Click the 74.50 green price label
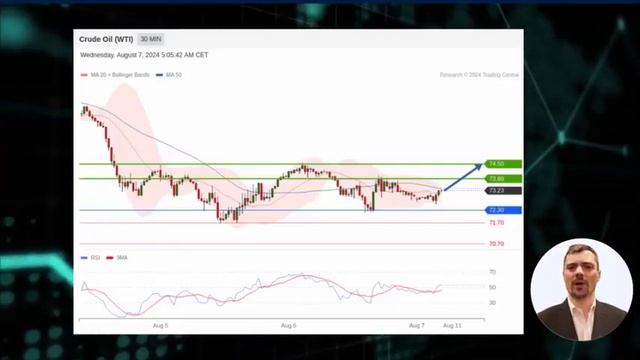 point(503,164)
